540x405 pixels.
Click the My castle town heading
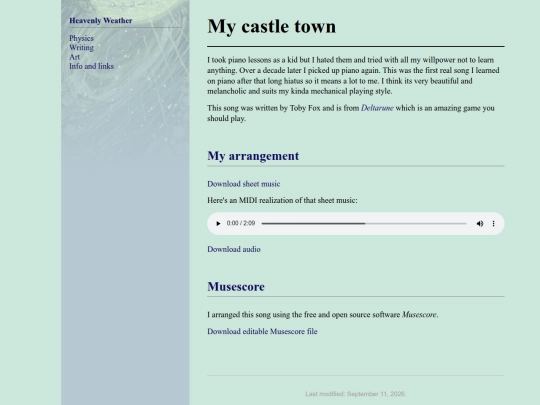[x=271, y=27]
